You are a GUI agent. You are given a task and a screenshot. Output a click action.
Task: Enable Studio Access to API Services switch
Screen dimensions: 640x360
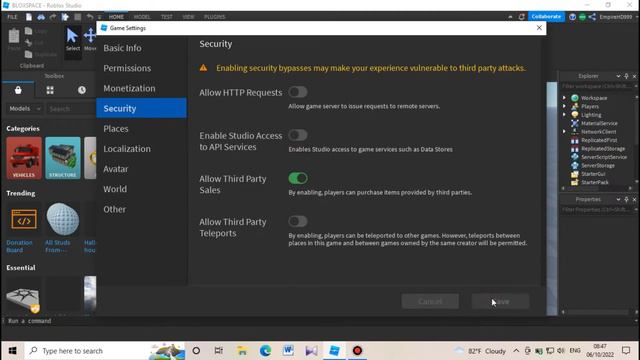(x=298, y=135)
